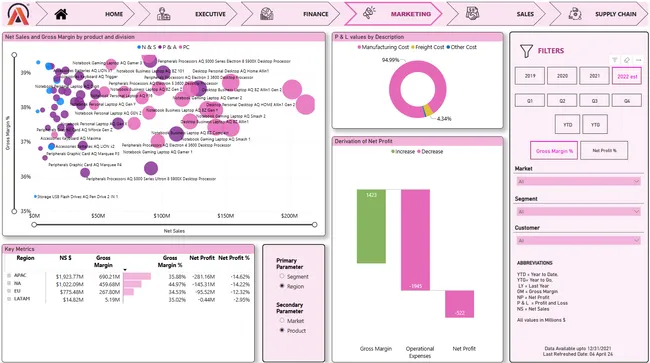Click the 44.97% Gross Margin % cell
Image resolution: width=650 pixels, height=363 pixels.
pos(177,284)
